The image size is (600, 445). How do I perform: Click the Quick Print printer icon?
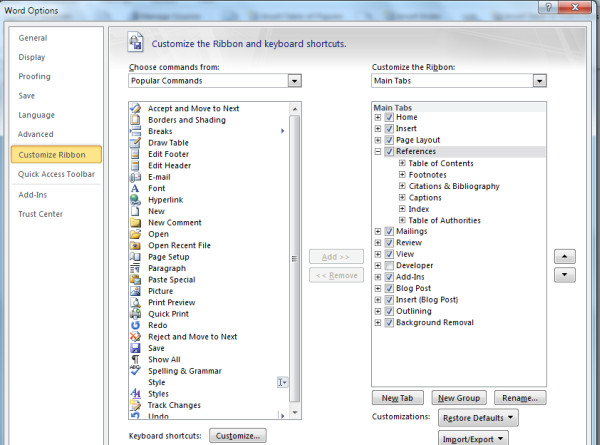[x=135, y=314]
